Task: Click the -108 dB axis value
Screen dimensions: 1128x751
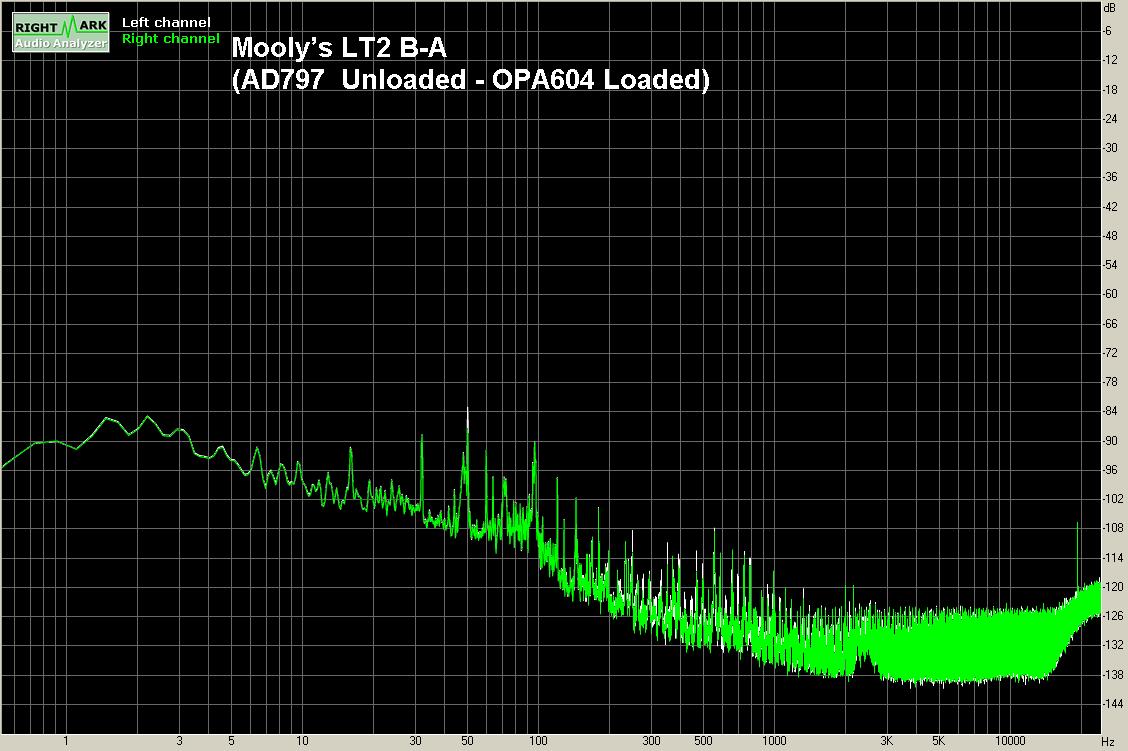Action: click(x=1113, y=528)
